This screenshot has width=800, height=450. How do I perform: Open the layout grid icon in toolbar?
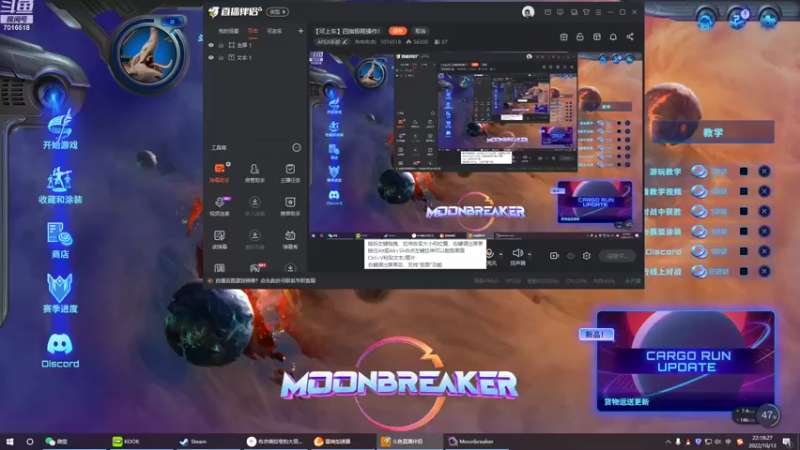click(596, 37)
